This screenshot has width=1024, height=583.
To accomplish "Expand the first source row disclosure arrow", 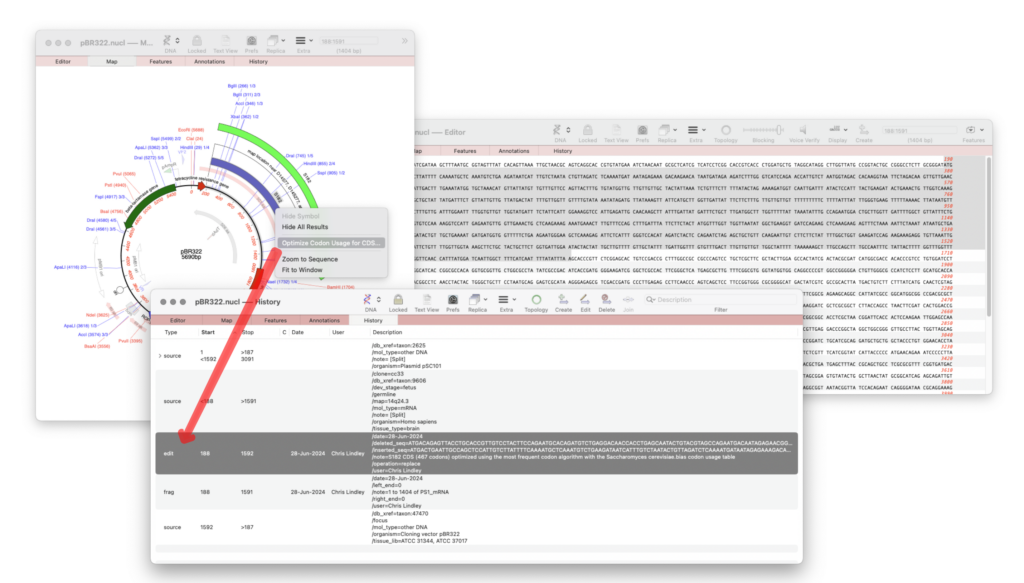I will pos(160,356).
